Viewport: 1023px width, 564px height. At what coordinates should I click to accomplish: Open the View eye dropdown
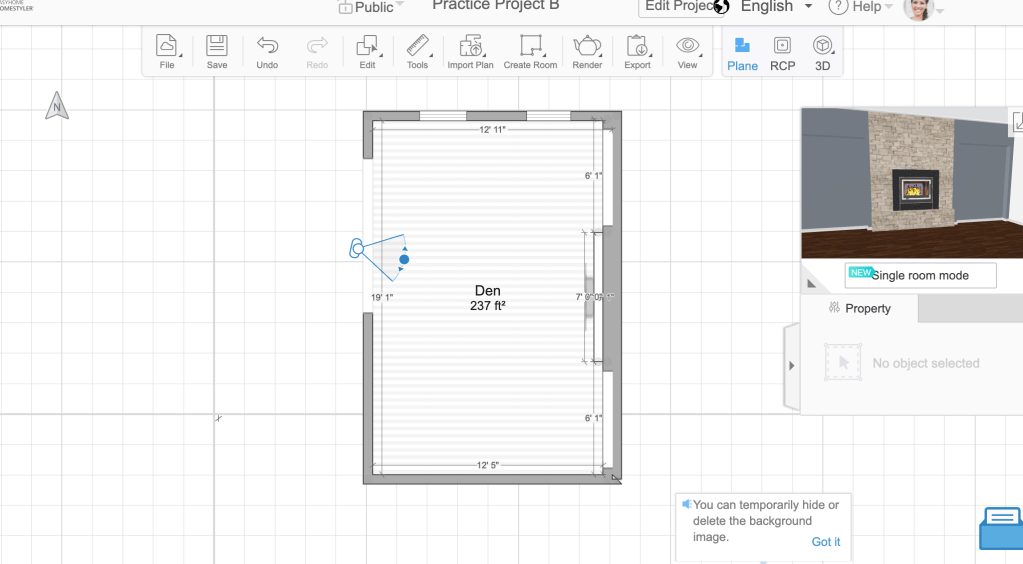click(688, 51)
